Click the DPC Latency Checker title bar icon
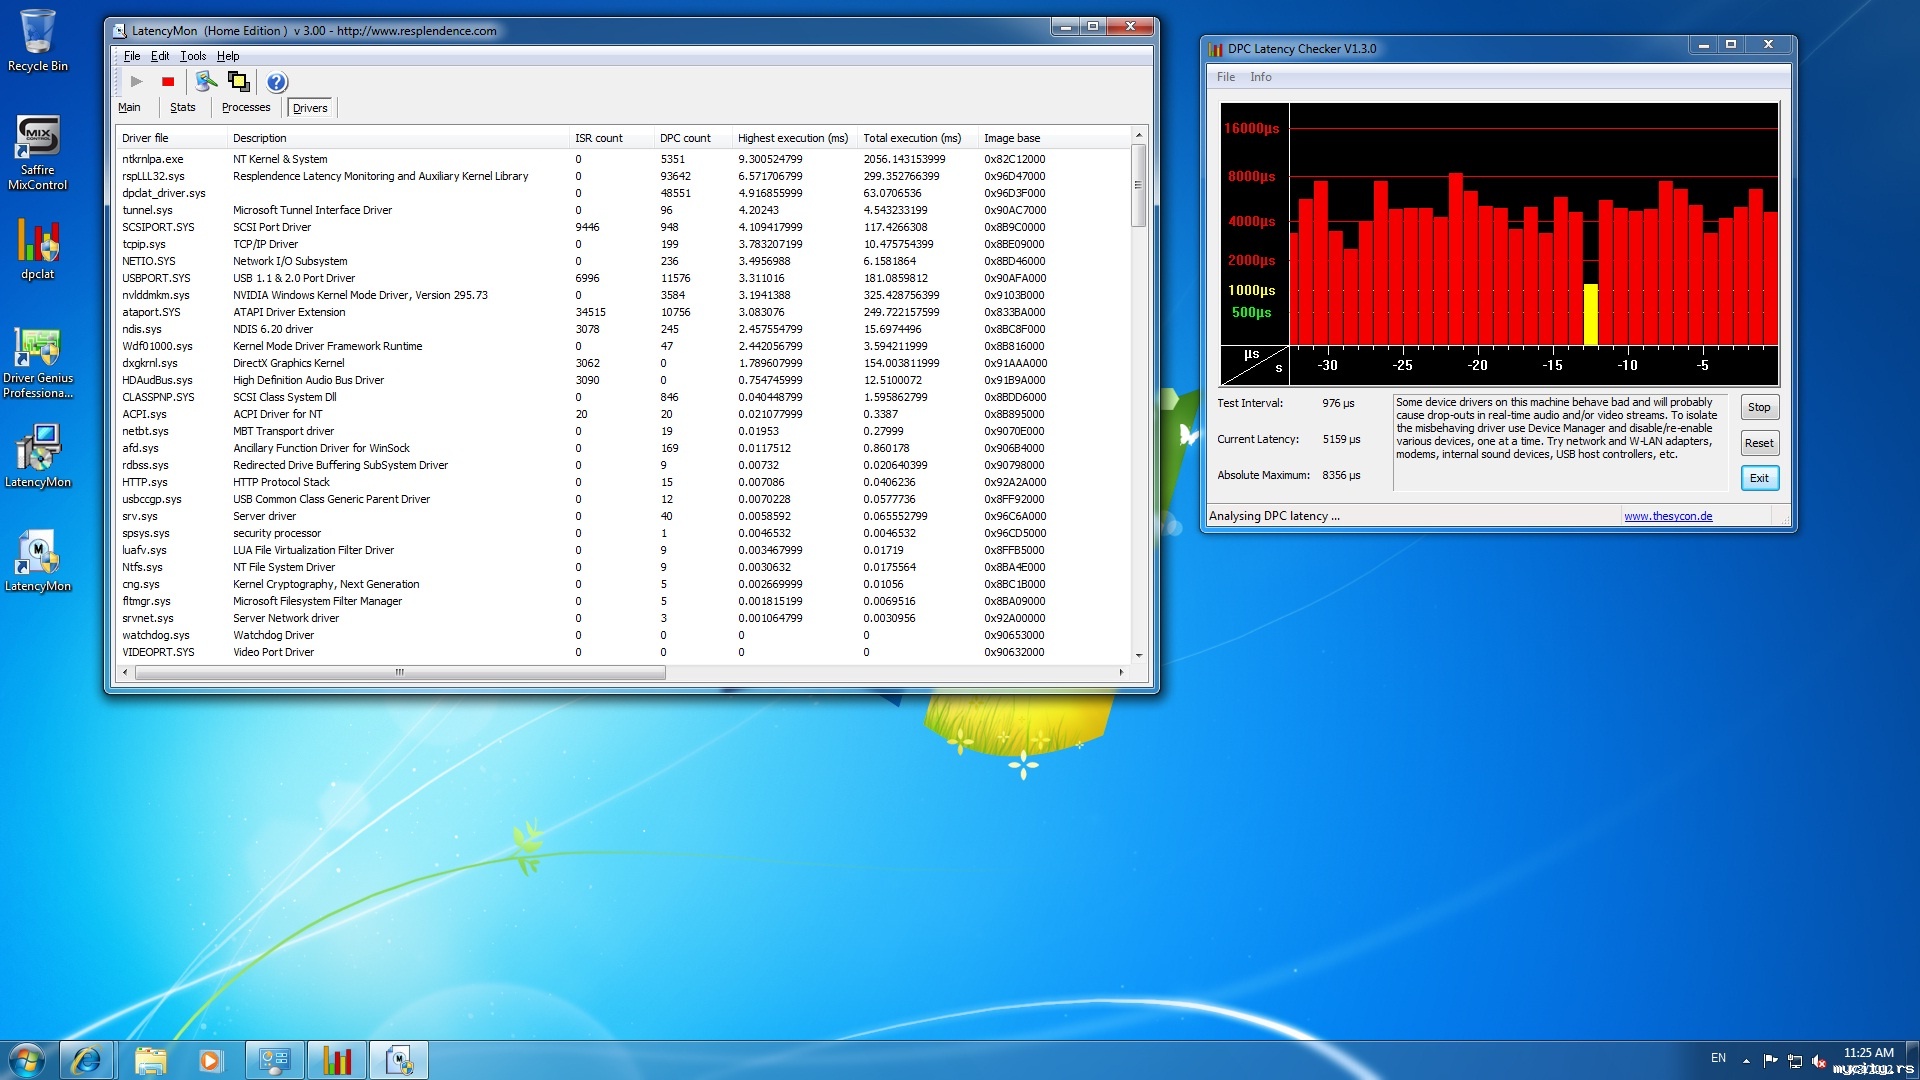The width and height of the screenshot is (1920, 1080). tap(1216, 49)
